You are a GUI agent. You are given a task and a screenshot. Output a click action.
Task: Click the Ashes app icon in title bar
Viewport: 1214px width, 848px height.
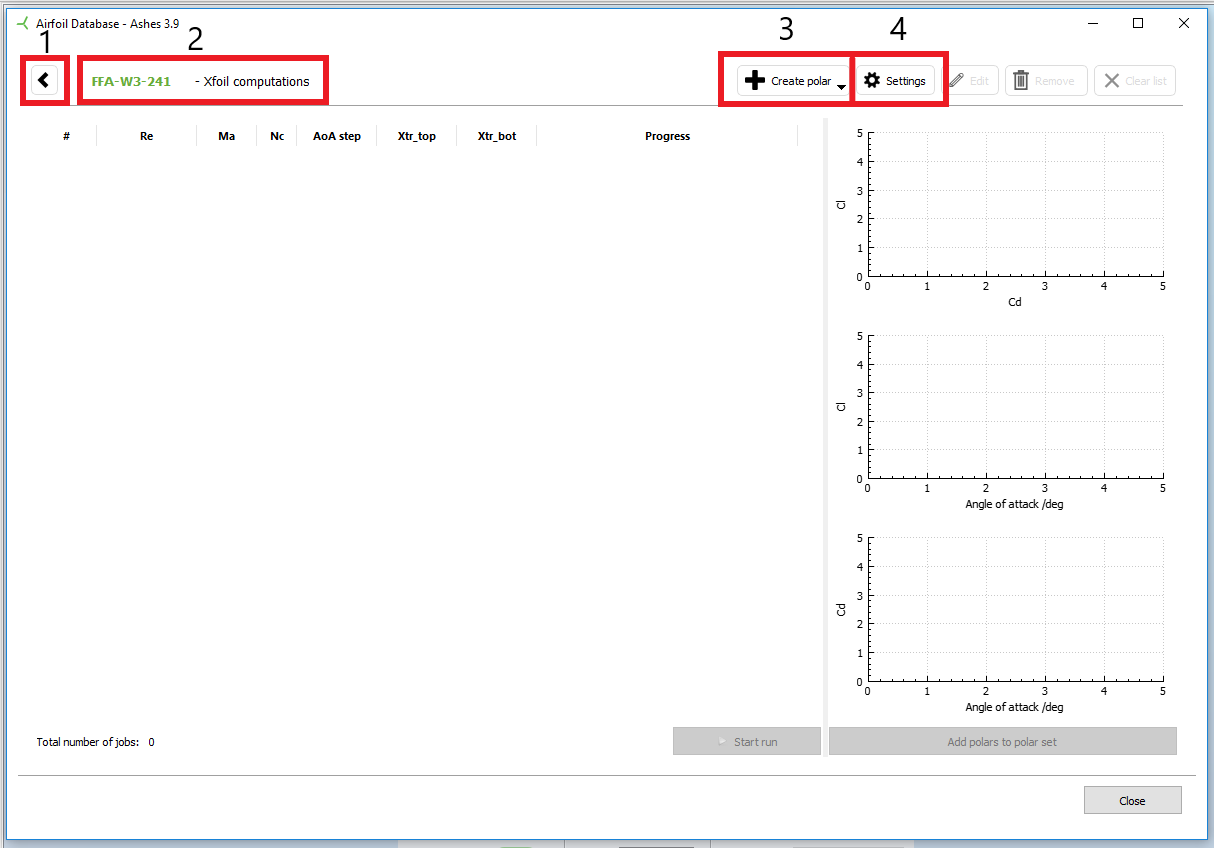23,23
